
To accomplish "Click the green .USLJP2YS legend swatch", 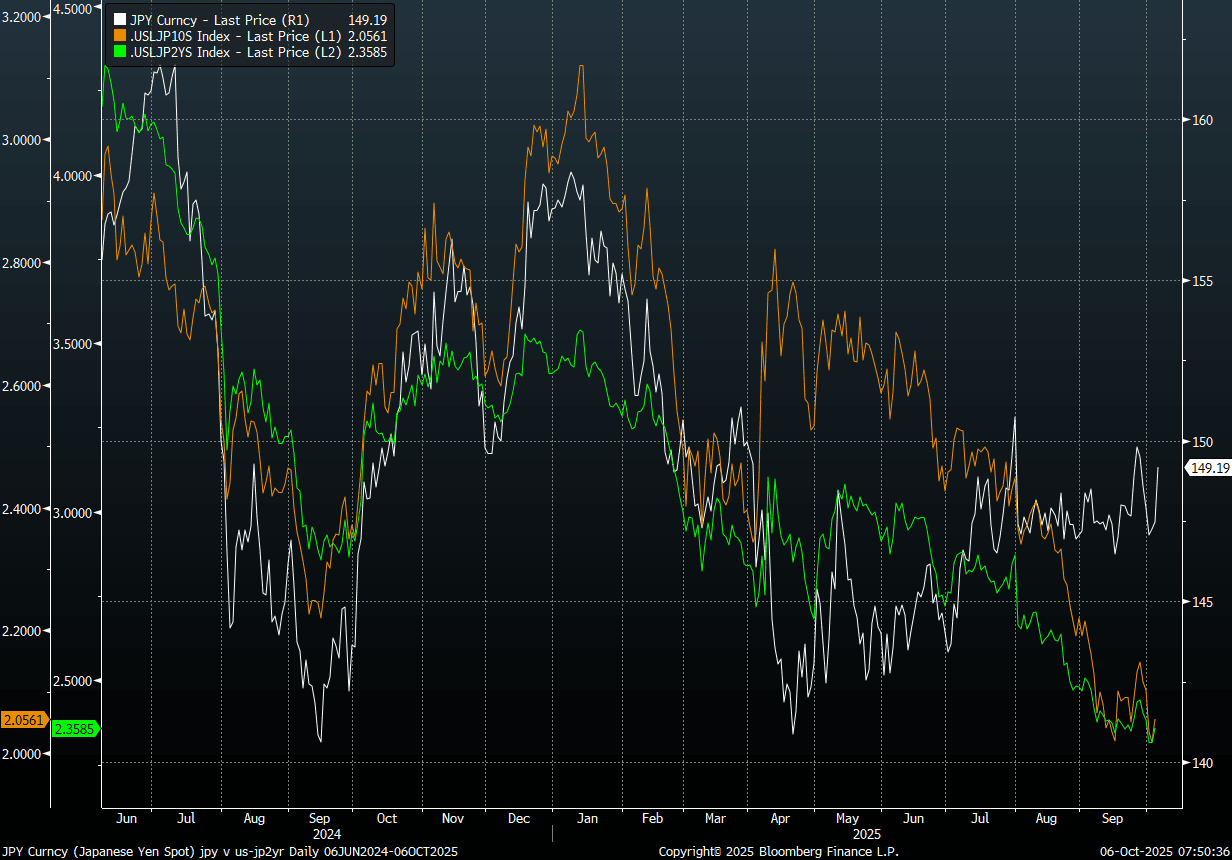I will (x=121, y=51).
